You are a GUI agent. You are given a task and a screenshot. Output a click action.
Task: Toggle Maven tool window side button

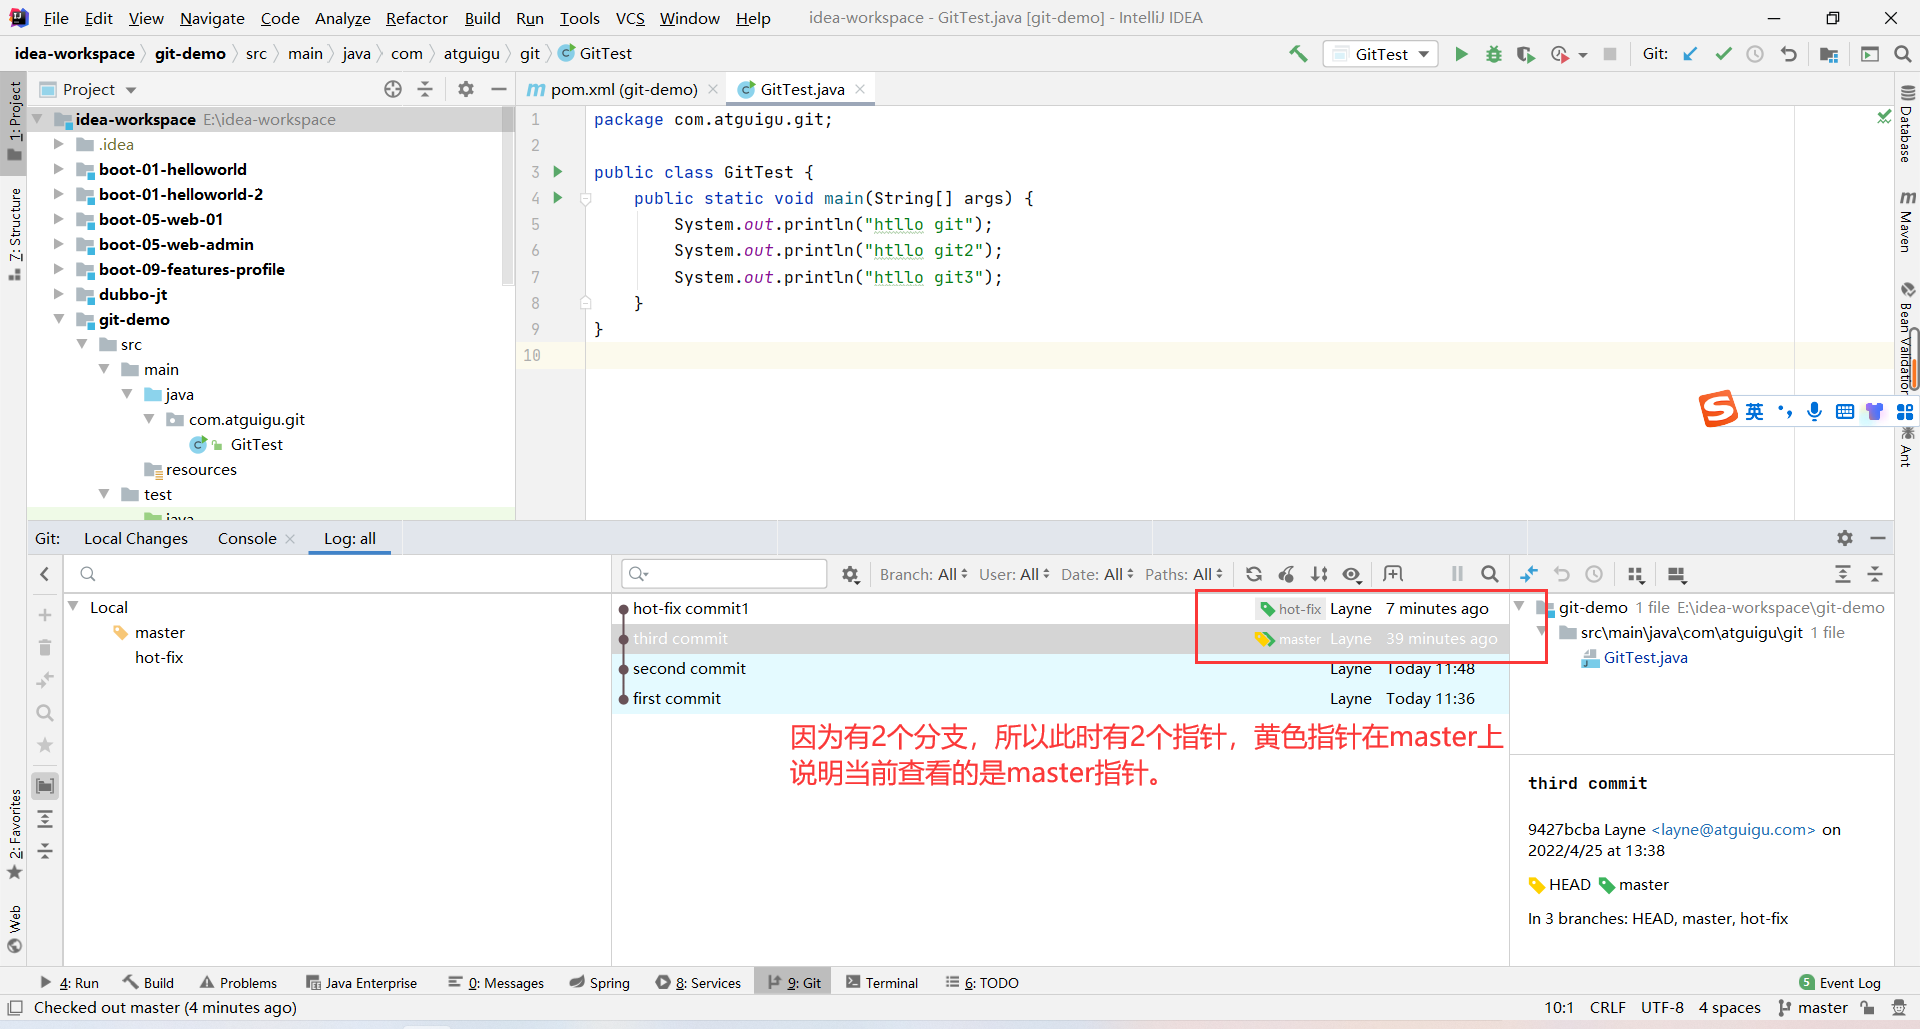[1907, 221]
